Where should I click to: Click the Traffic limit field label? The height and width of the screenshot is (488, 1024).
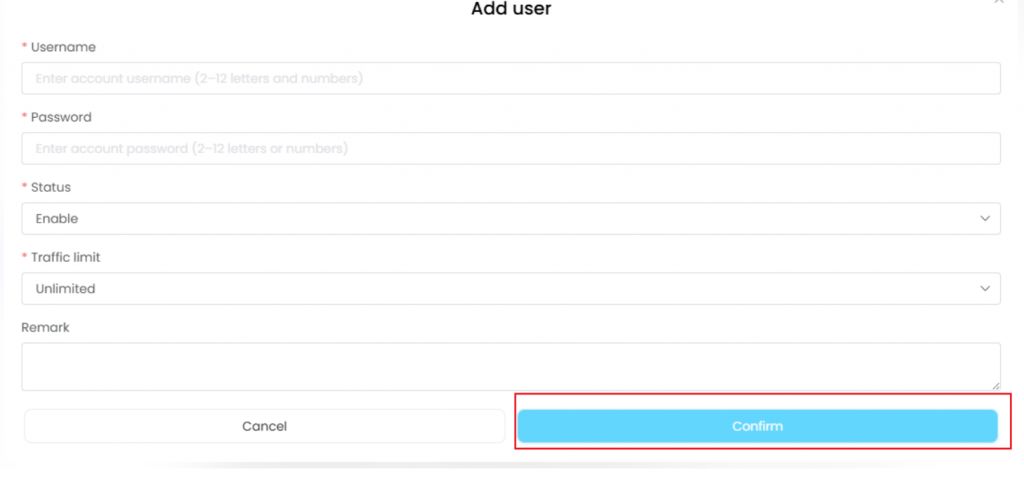[x=66, y=257]
